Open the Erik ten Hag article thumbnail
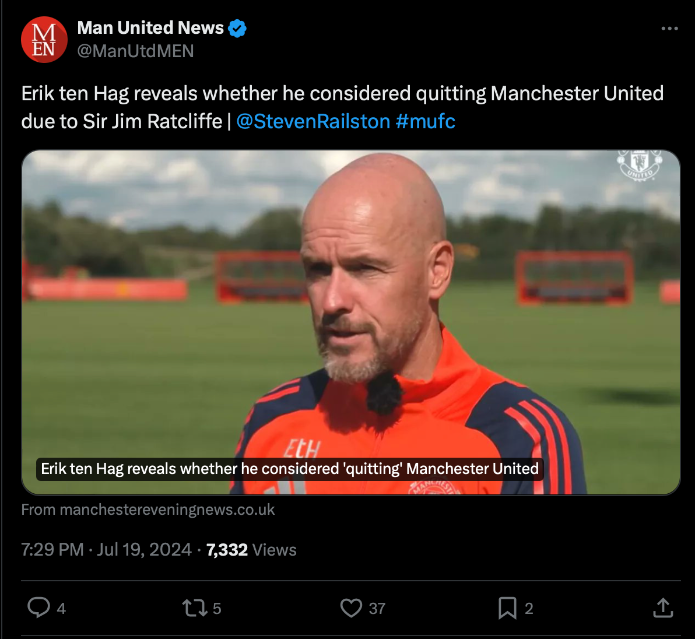 point(351,322)
